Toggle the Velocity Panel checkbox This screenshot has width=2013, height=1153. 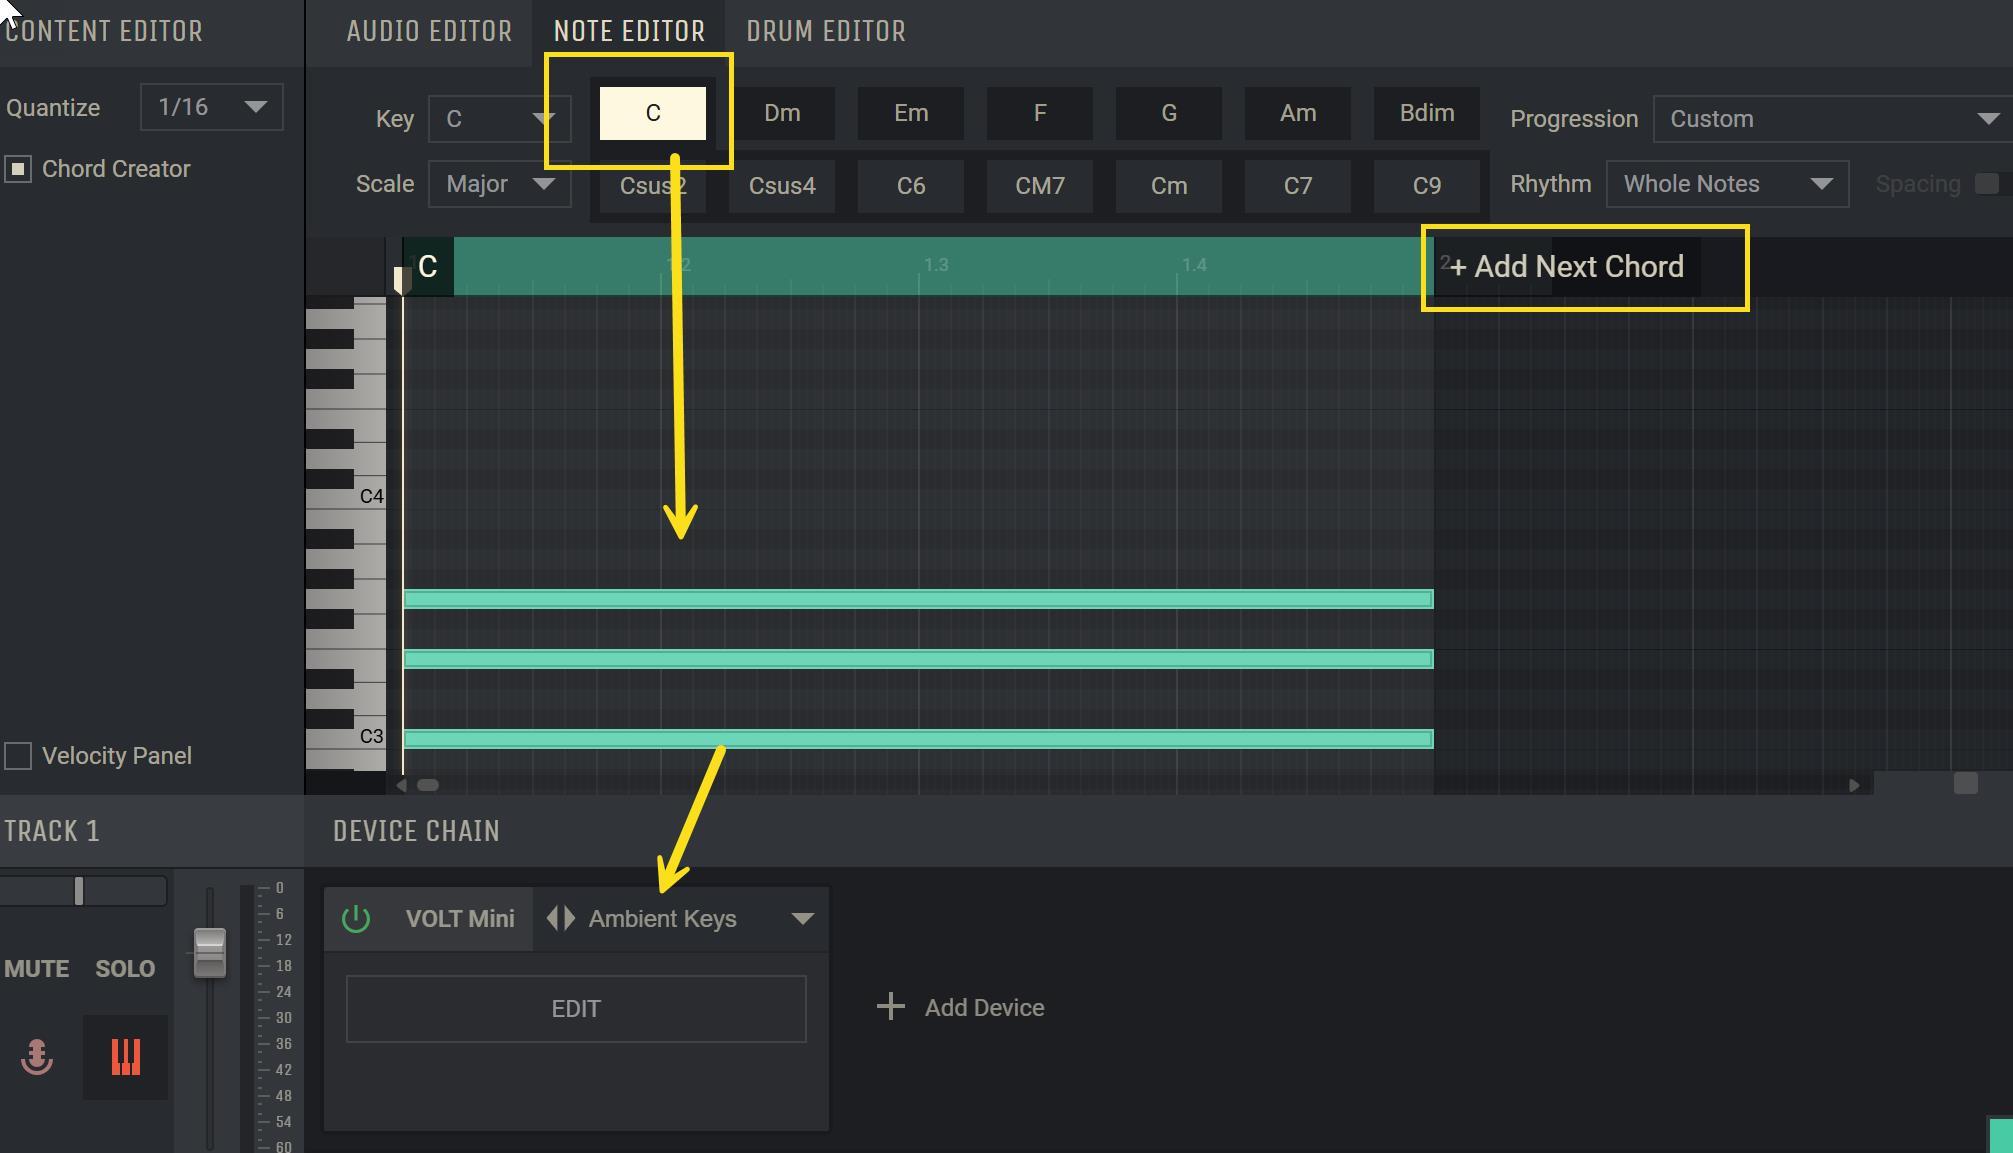point(18,755)
